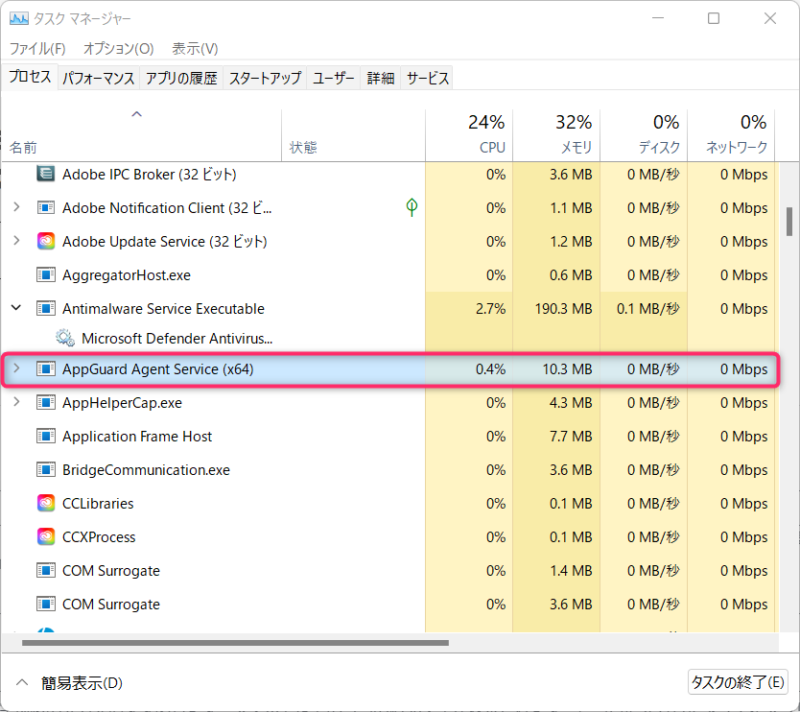Switch to the 詳細 tab
Image resolution: width=800 pixels, height=712 pixels.
(381, 78)
